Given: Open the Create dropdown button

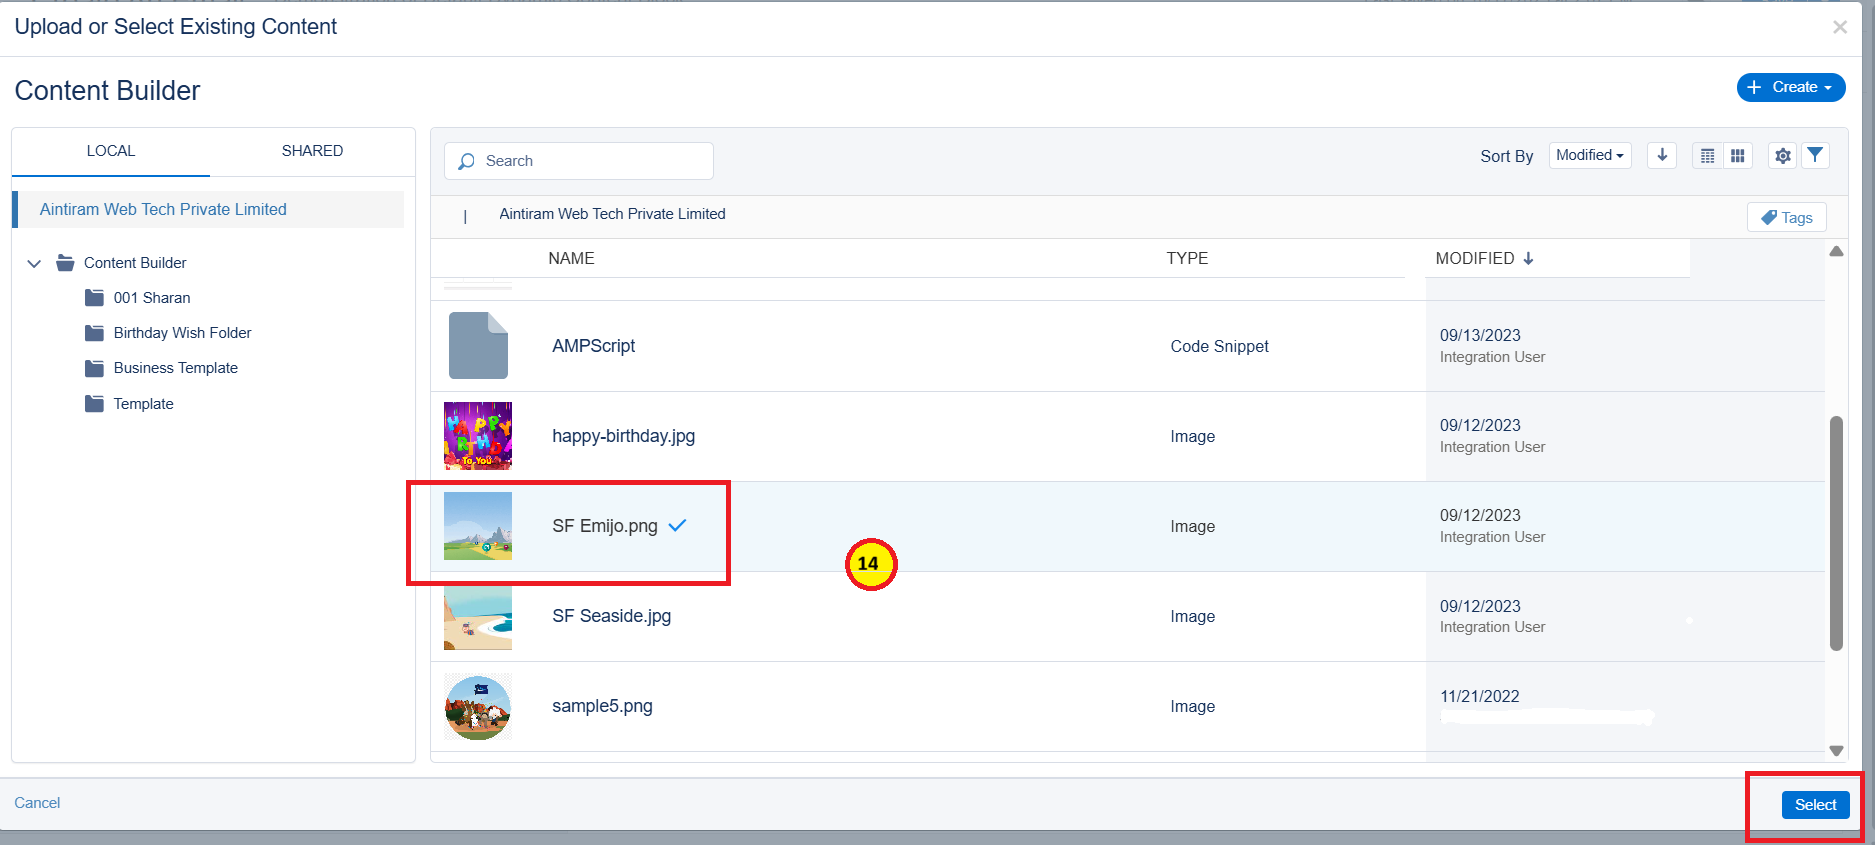Looking at the screenshot, I should point(1790,87).
